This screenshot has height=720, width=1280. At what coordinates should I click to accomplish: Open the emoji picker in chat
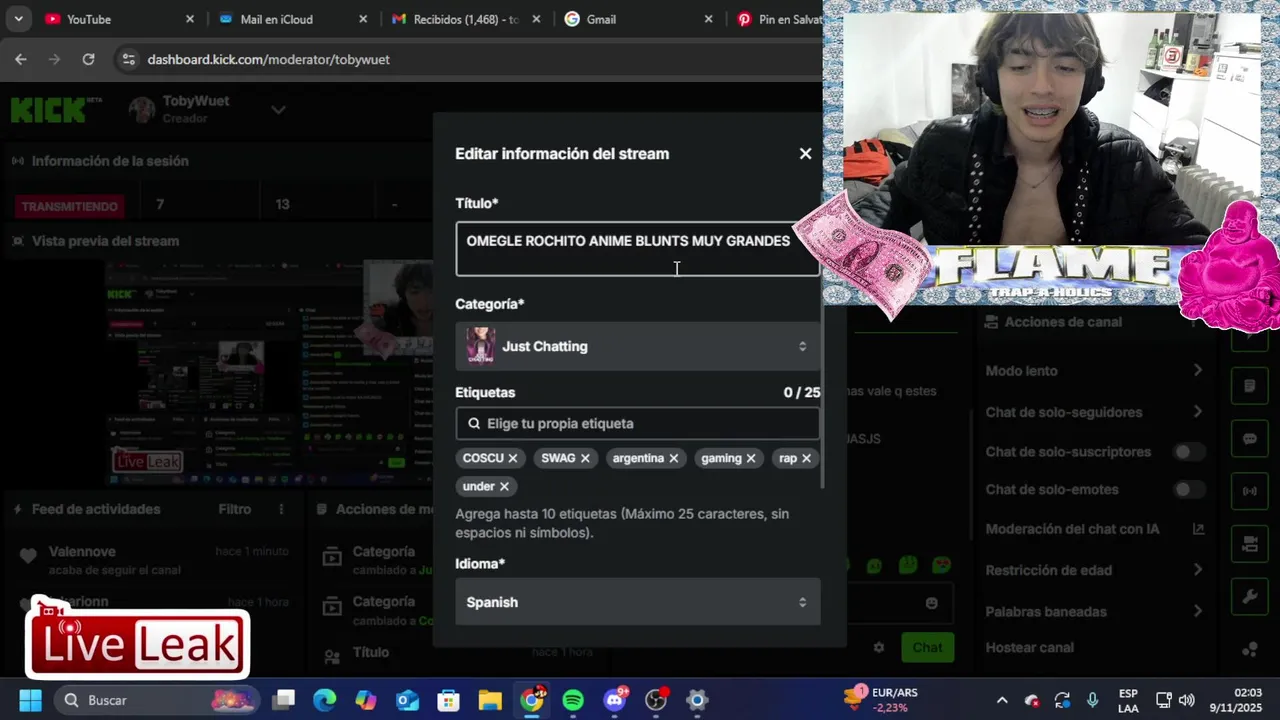click(x=932, y=603)
